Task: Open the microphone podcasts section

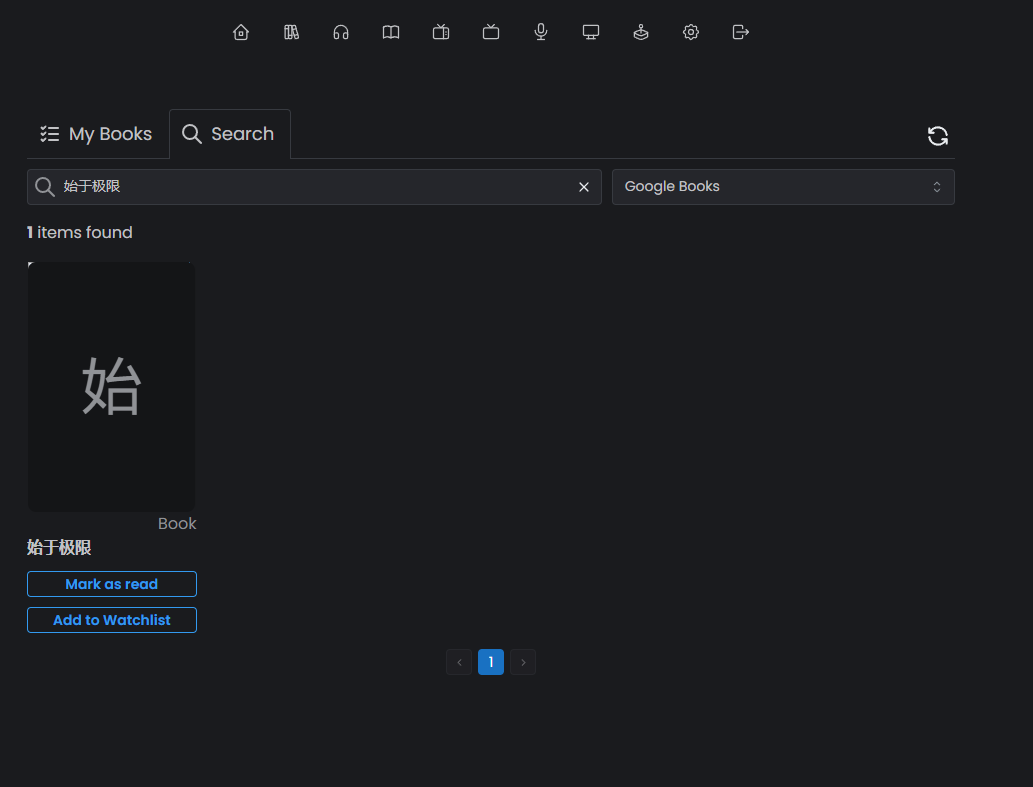Action: pos(541,32)
